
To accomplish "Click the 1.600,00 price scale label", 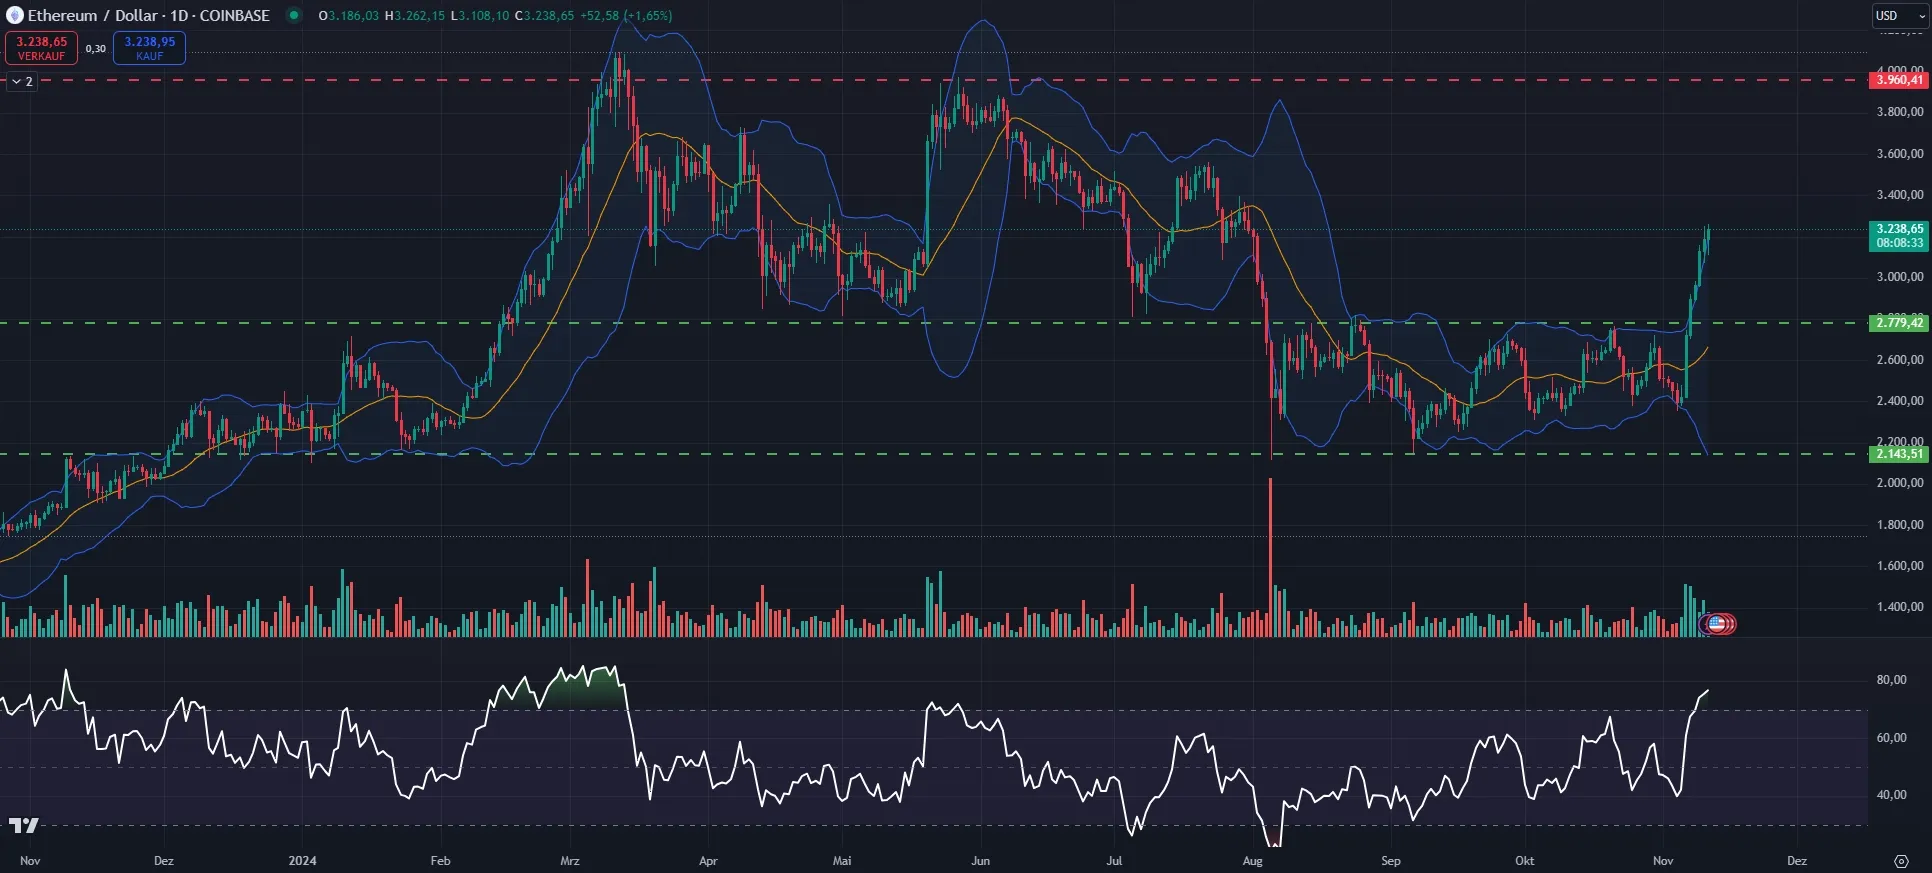I will [1900, 566].
